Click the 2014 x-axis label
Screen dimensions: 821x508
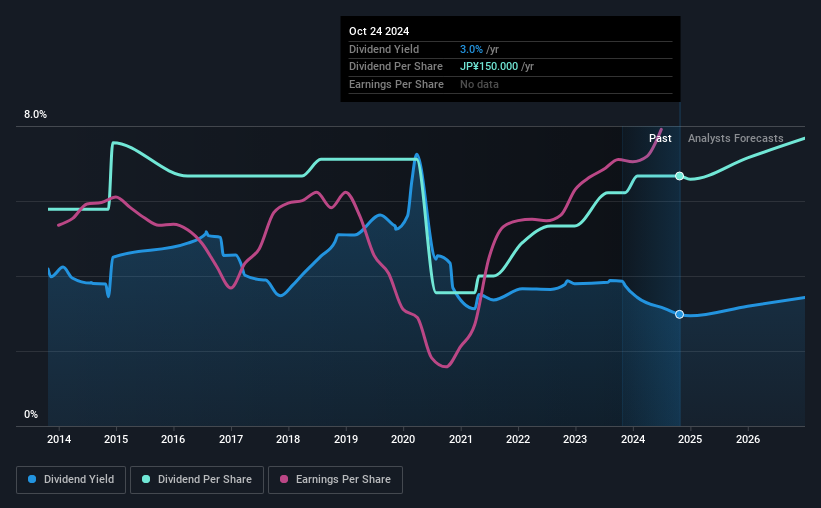pyautogui.click(x=59, y=439)
